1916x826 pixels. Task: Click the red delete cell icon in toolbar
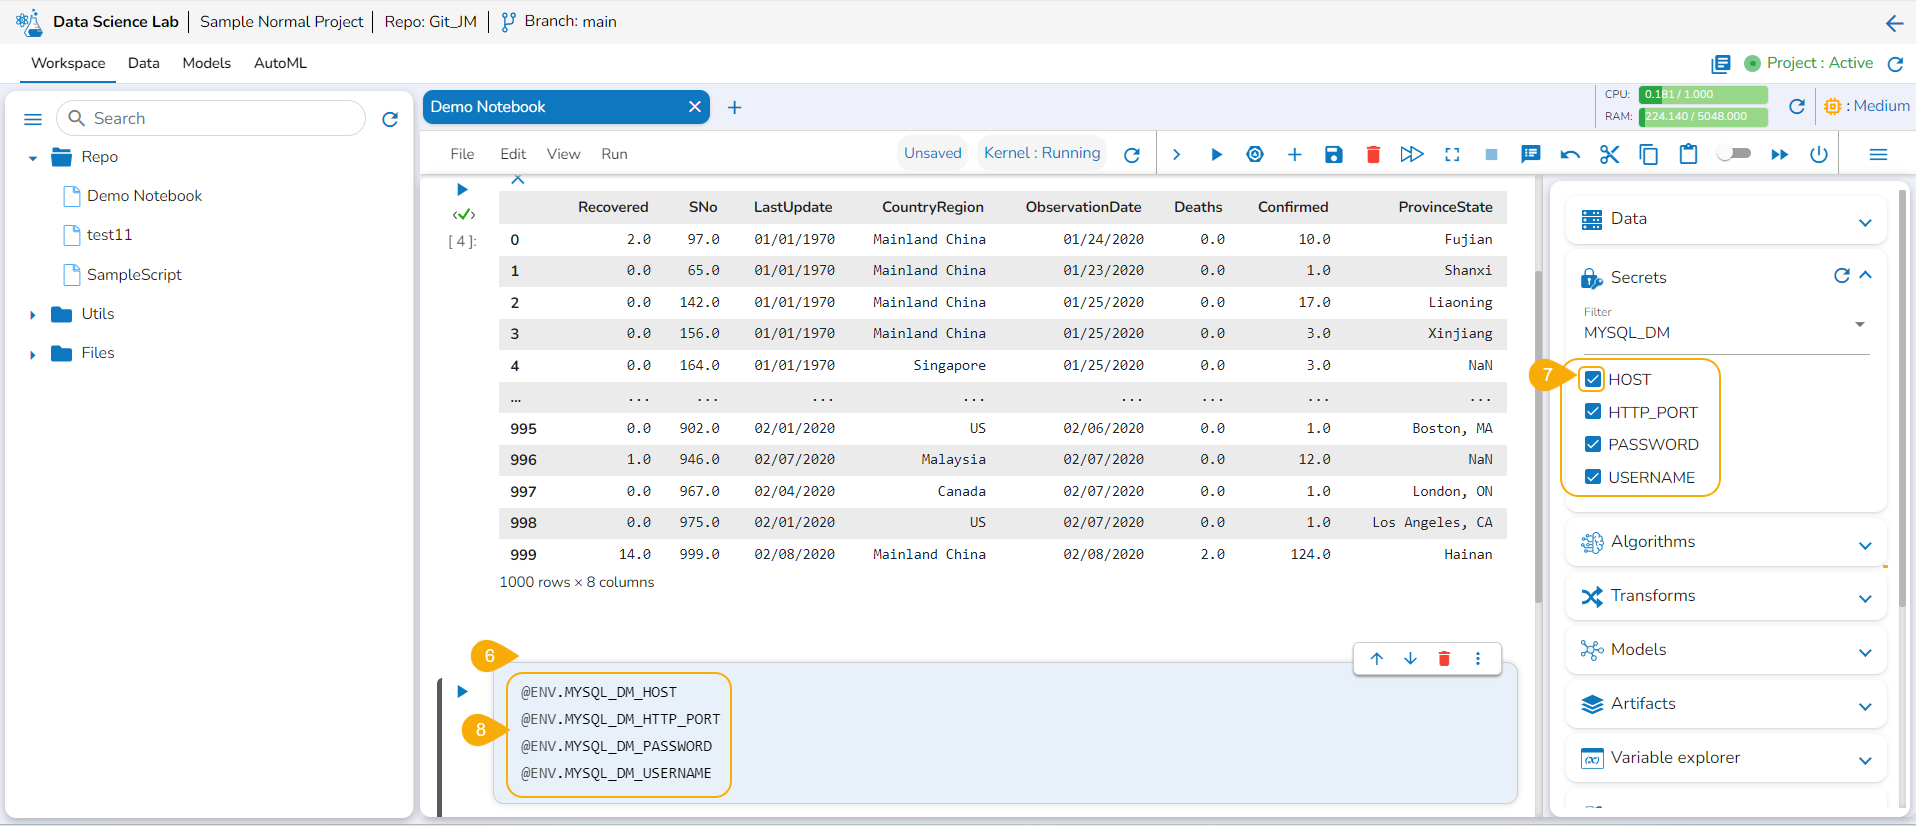point(1373,154)
